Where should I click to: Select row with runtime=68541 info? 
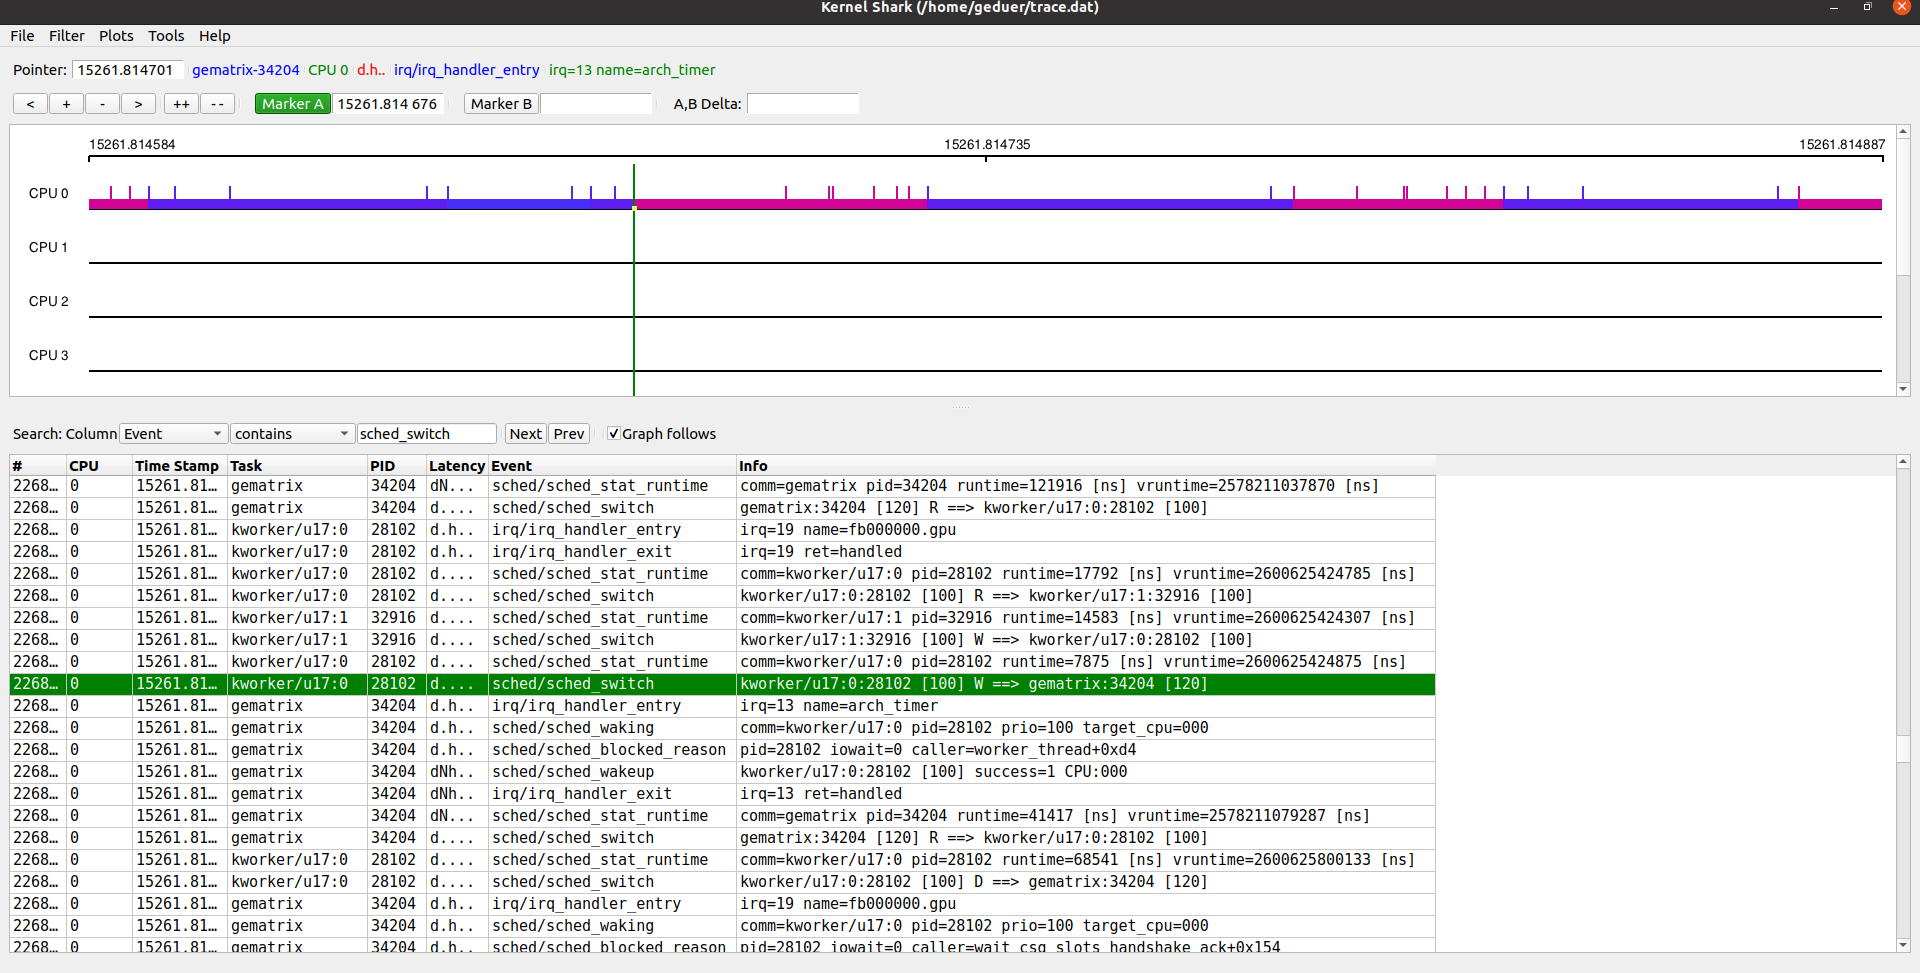tap(723, 860)
